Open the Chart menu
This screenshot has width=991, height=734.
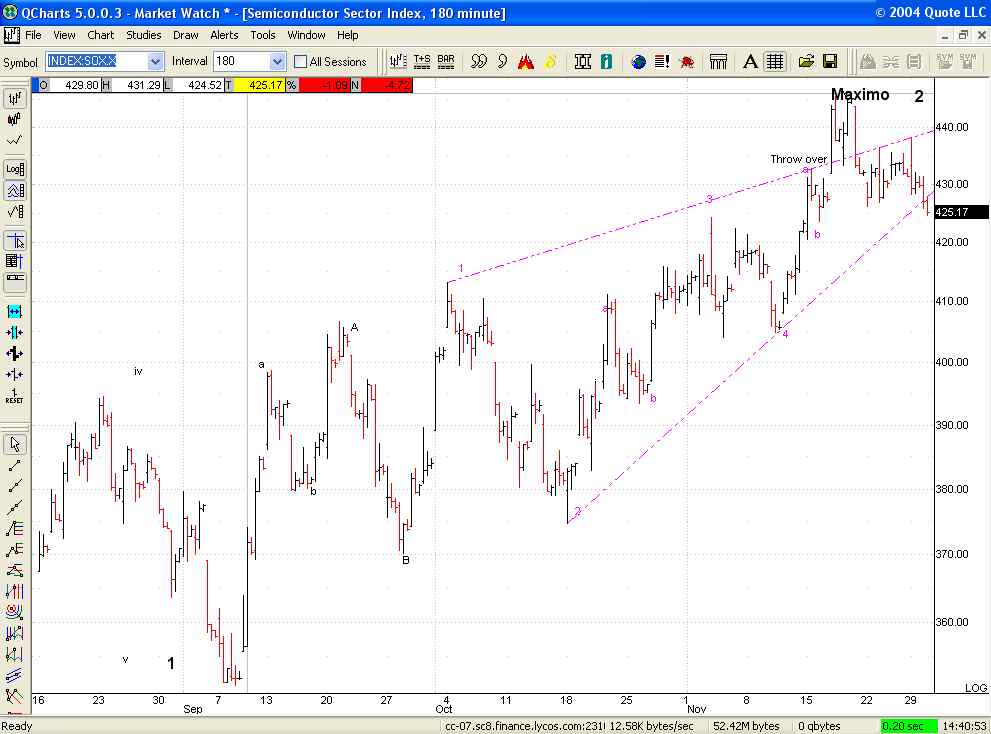click(x=100, y=35)
